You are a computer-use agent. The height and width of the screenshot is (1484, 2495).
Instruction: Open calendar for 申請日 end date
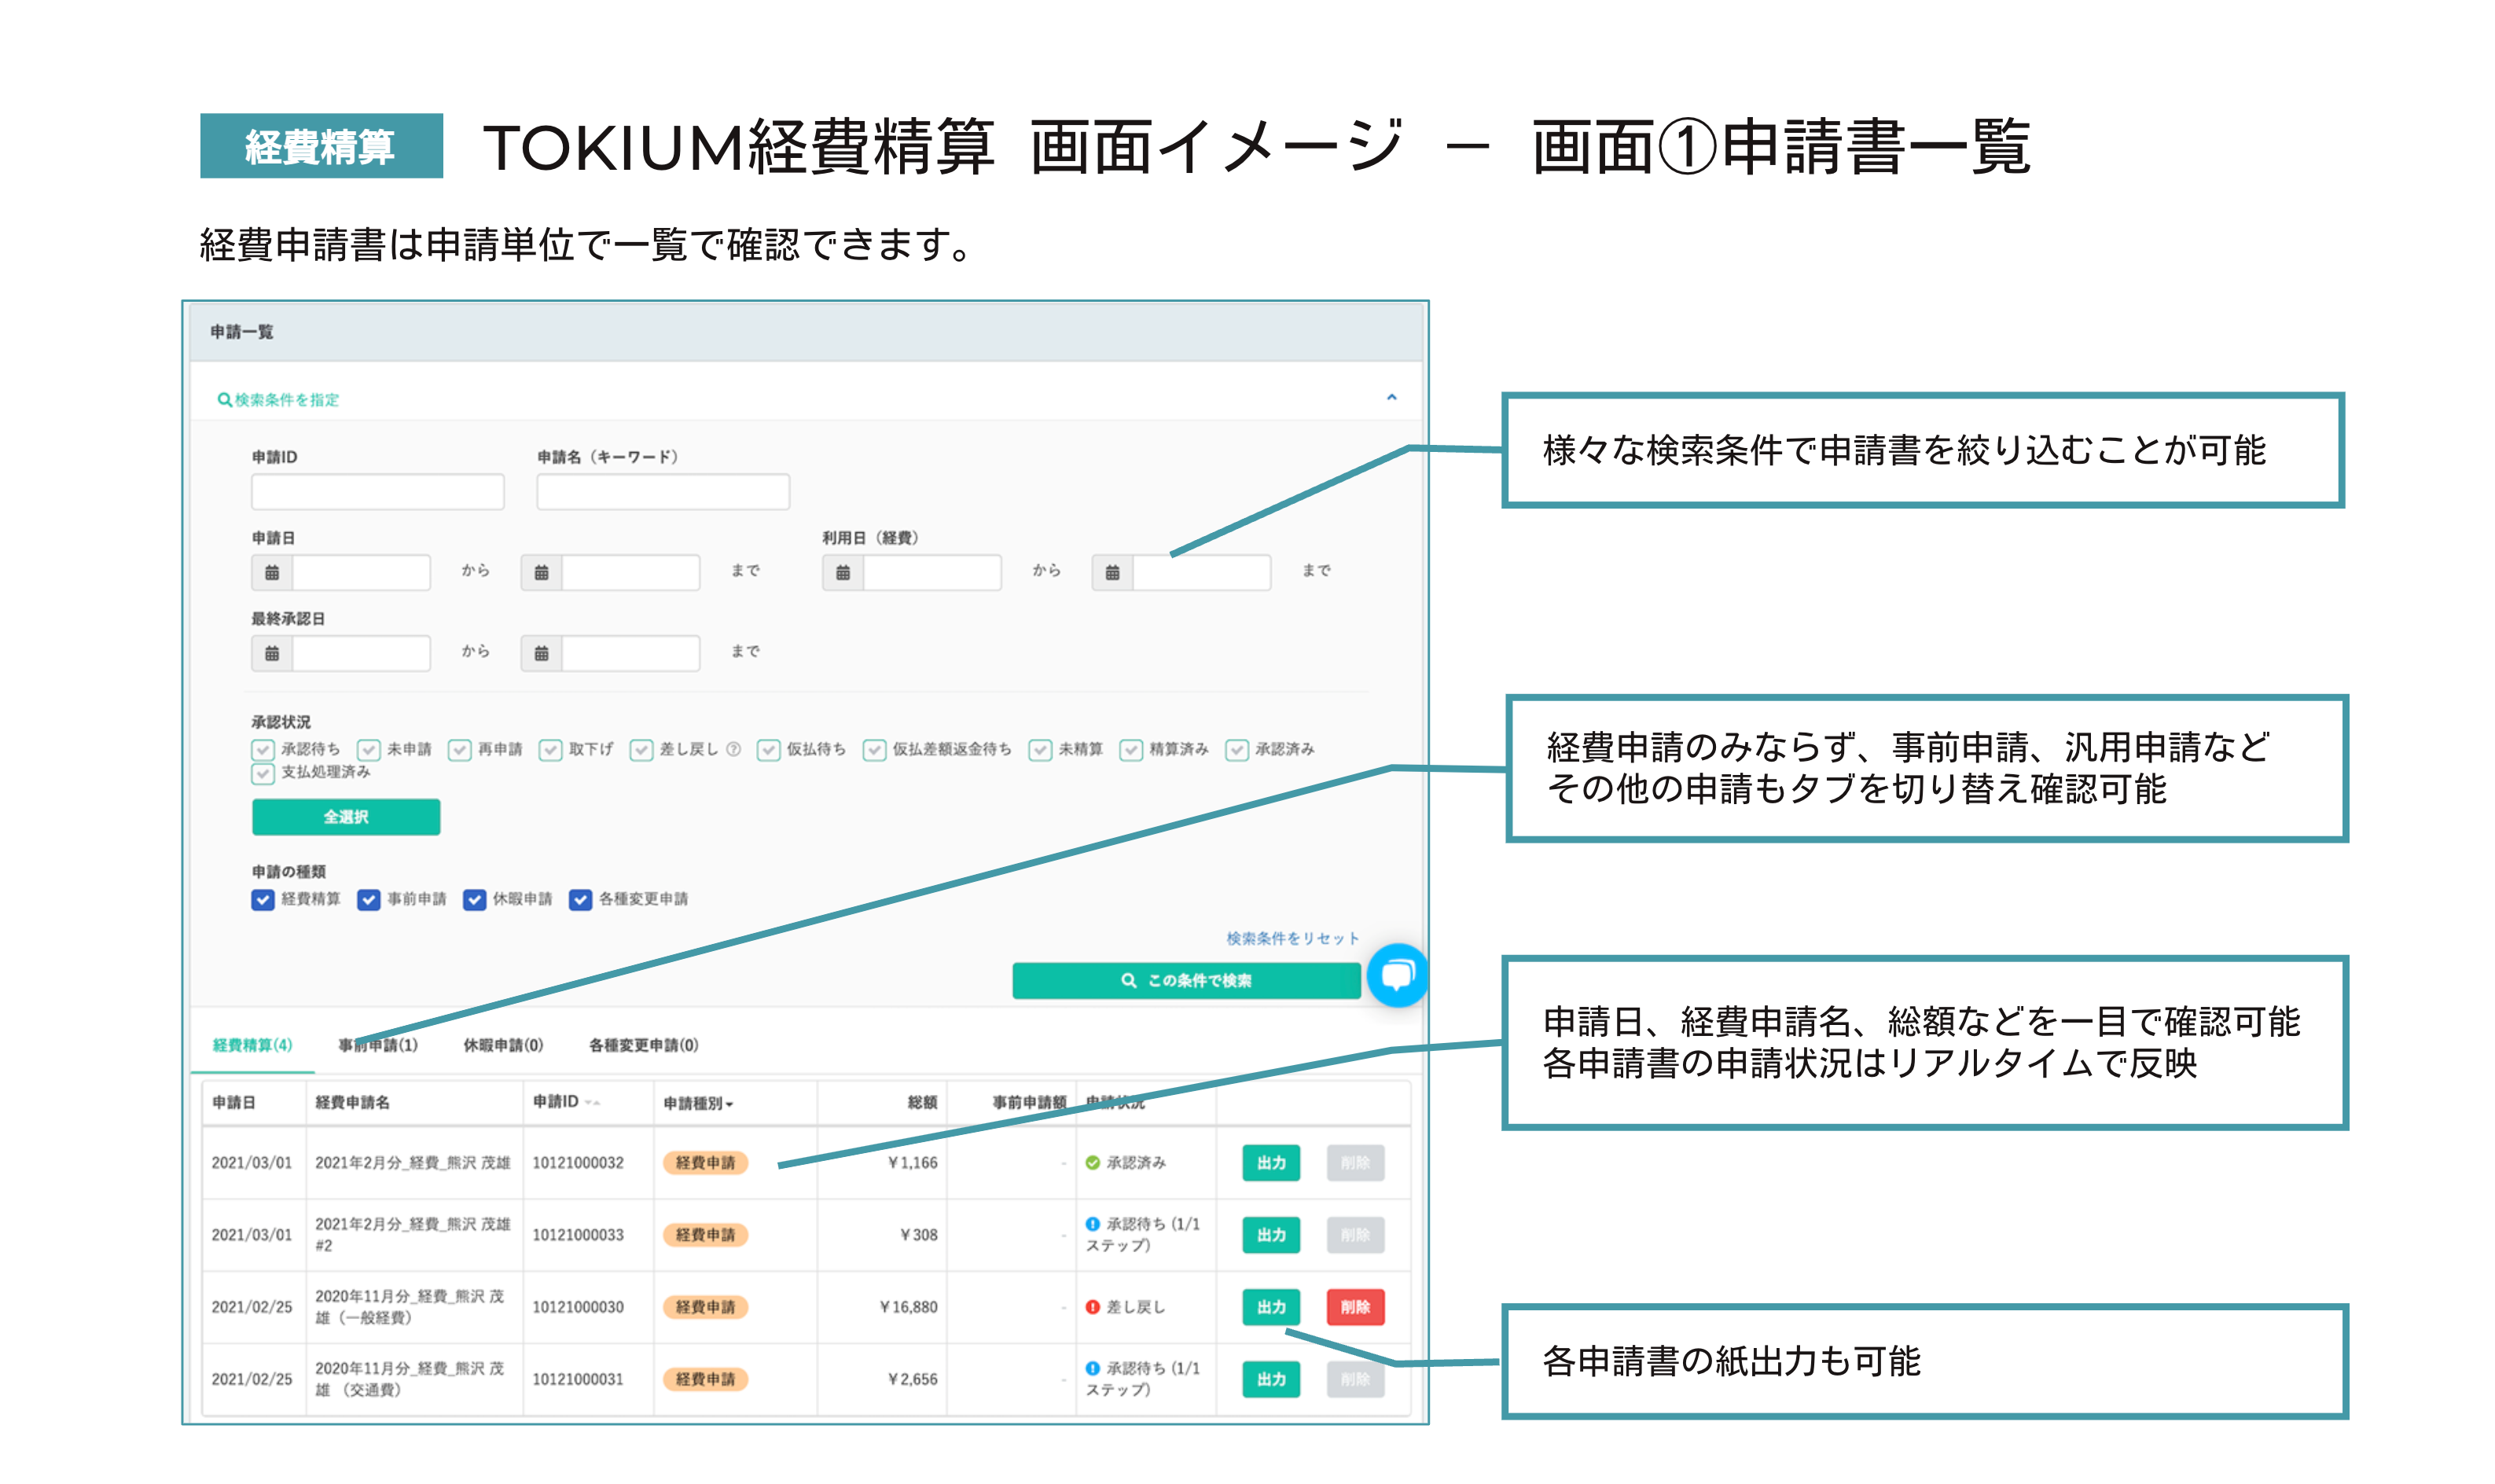coord(541,573)
